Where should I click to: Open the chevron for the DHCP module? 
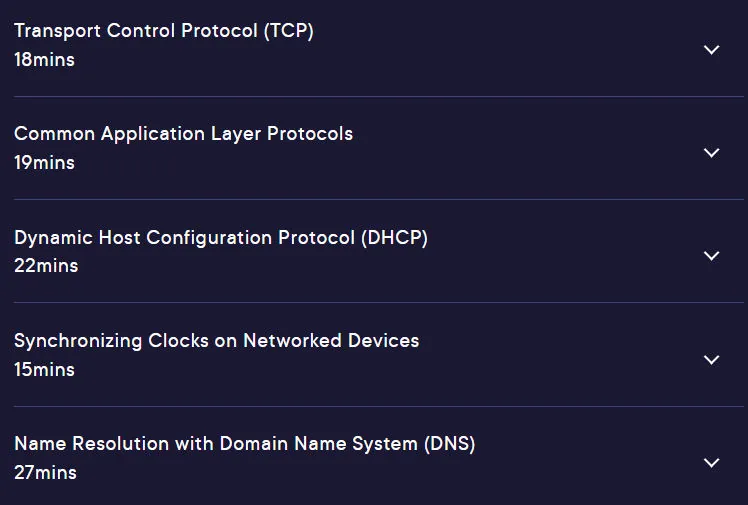[x=711, y=256]
